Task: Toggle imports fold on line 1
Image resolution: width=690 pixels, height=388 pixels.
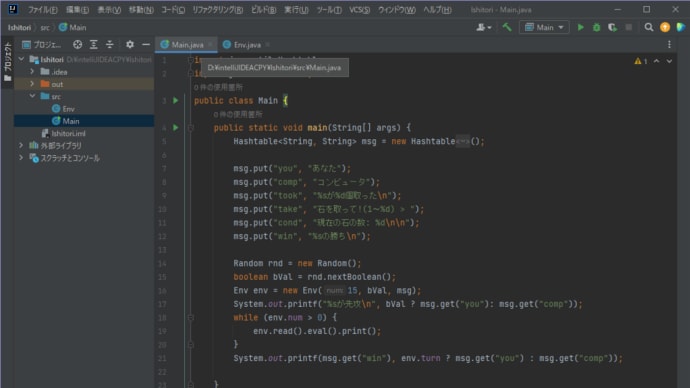Action: click(x=191, y=60)
